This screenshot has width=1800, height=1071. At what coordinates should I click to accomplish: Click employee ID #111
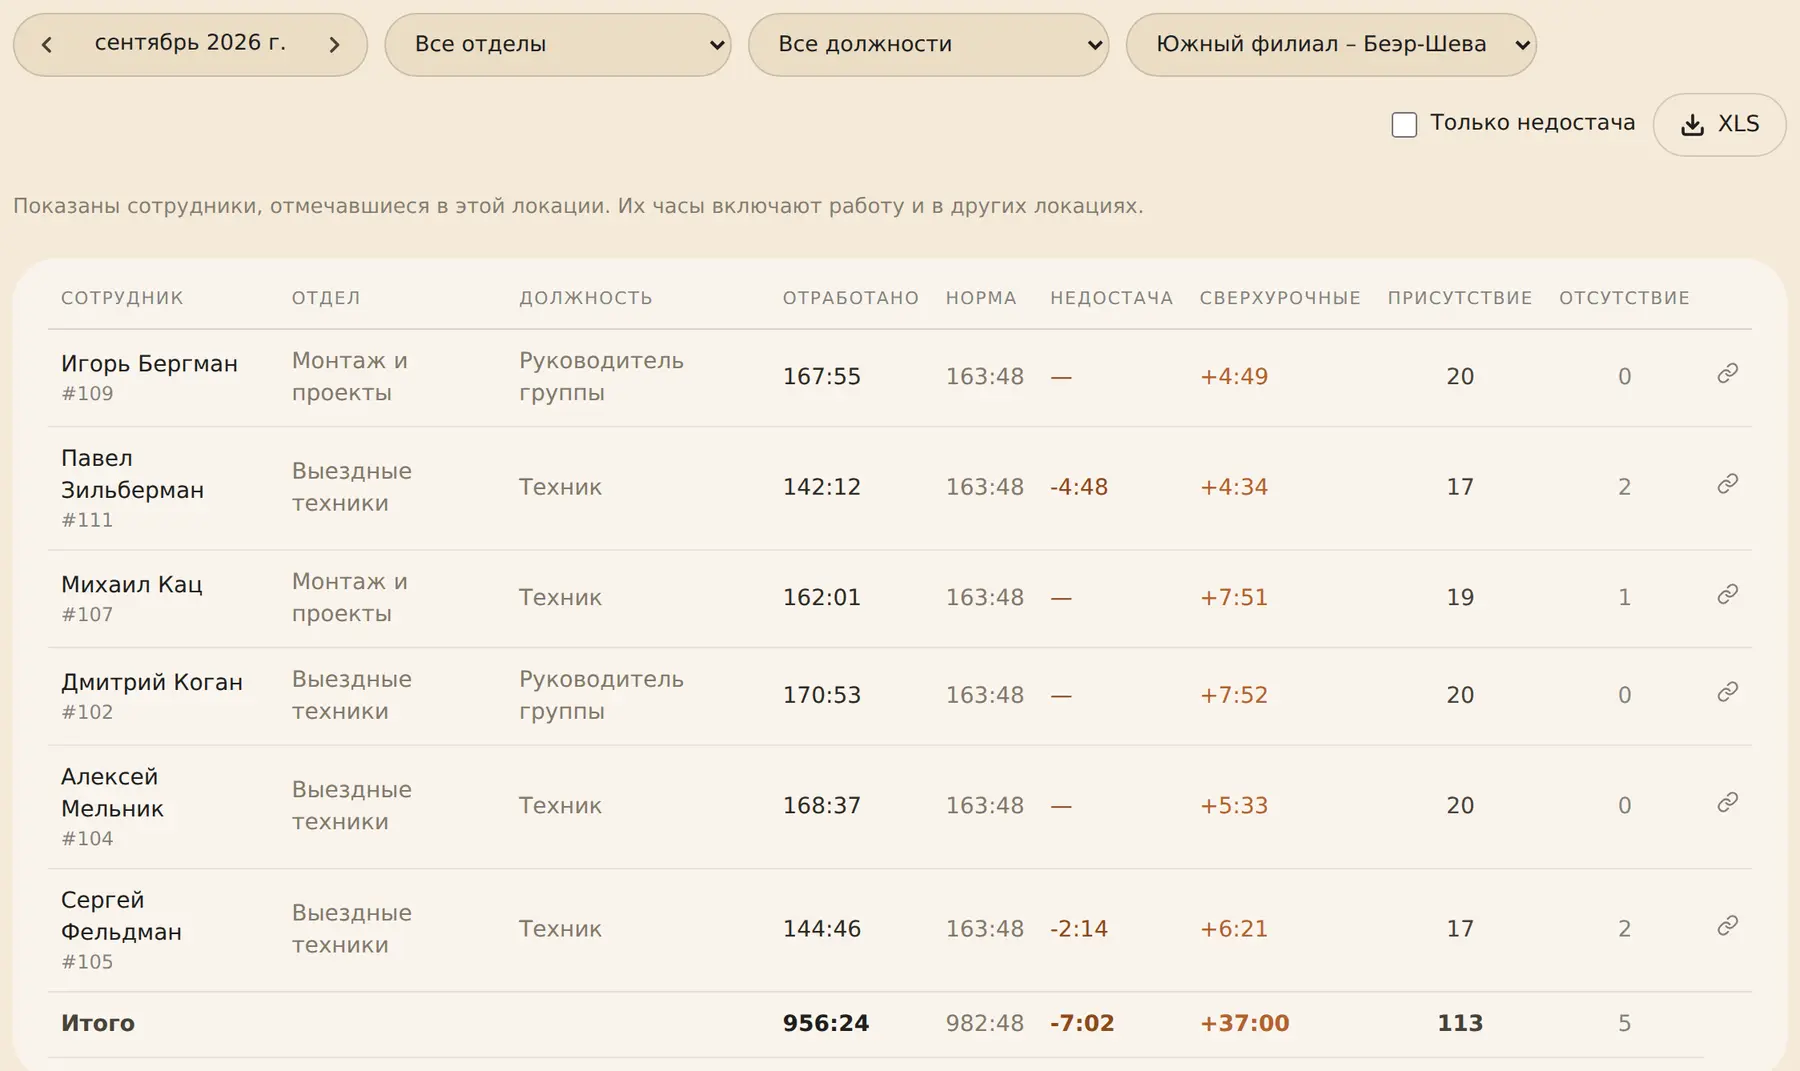coord(87,520)
